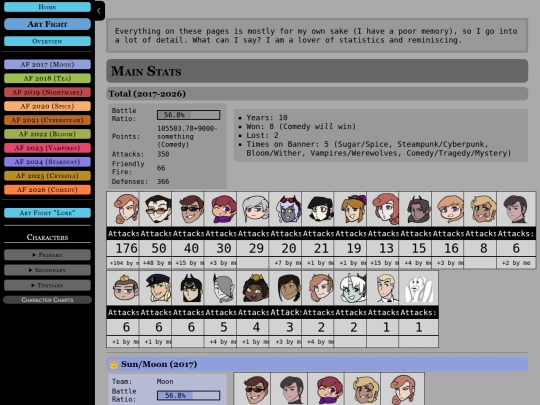Open AF 2023 (Vampires) page
Screen dimensions: 540x405
[48, 148]
